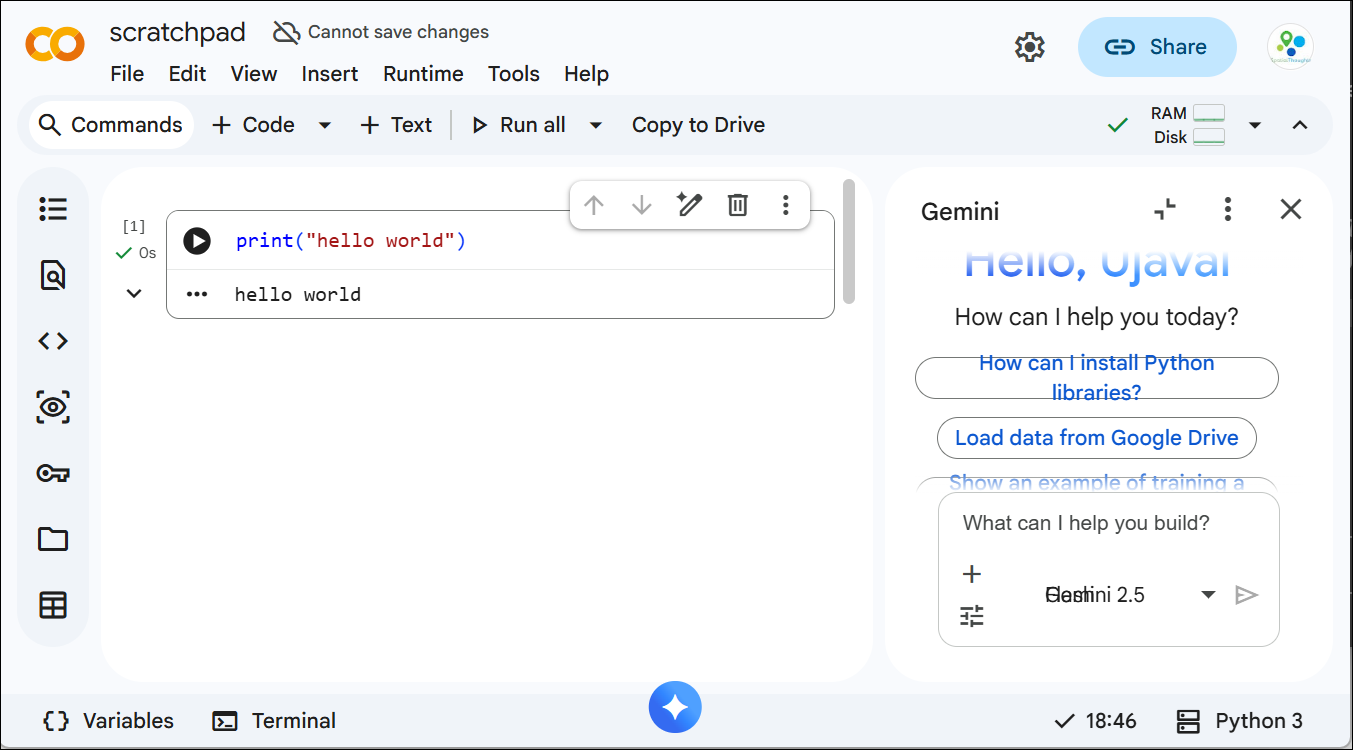Click the user account avatar
Image resolution: width=1353 pixels, height=750 pixels.
point(1290,46)
